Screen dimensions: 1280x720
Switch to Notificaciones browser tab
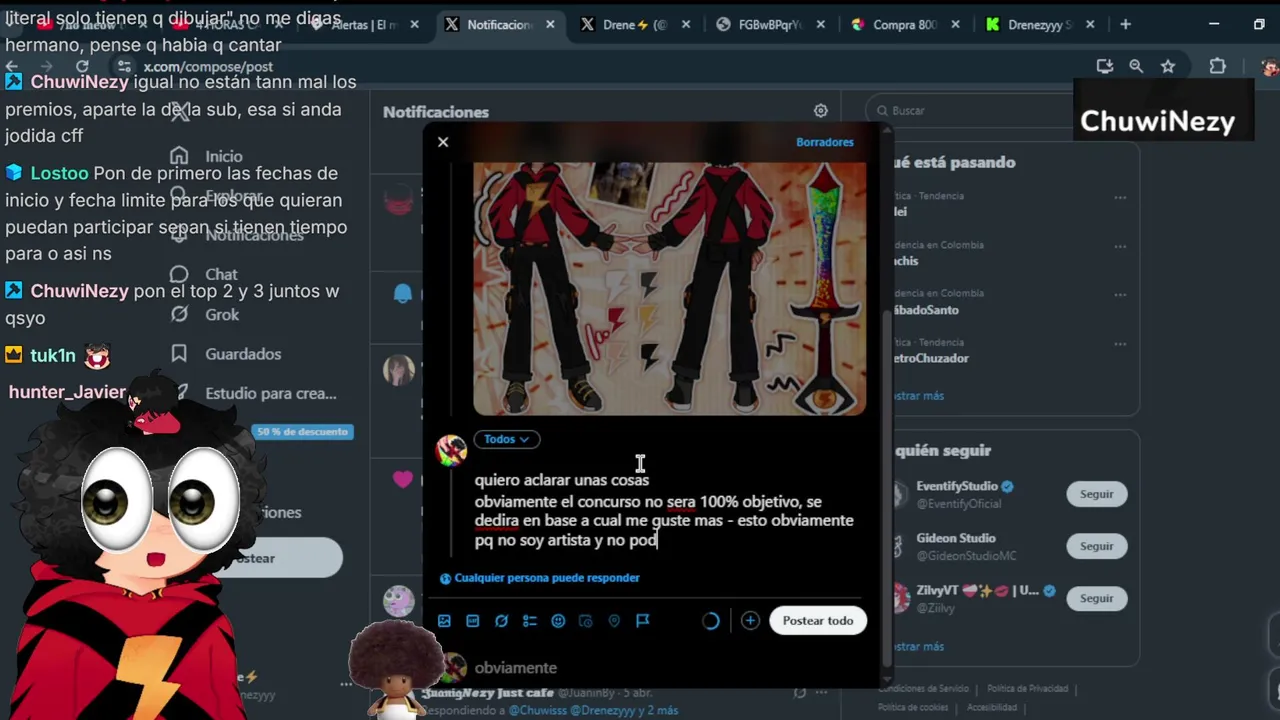point(500,25)
